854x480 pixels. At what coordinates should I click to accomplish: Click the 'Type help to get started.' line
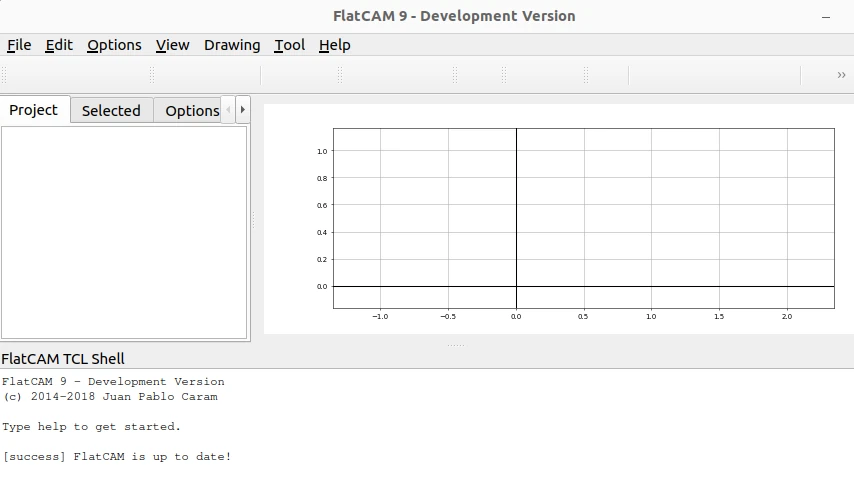click(x=91, y=427)
